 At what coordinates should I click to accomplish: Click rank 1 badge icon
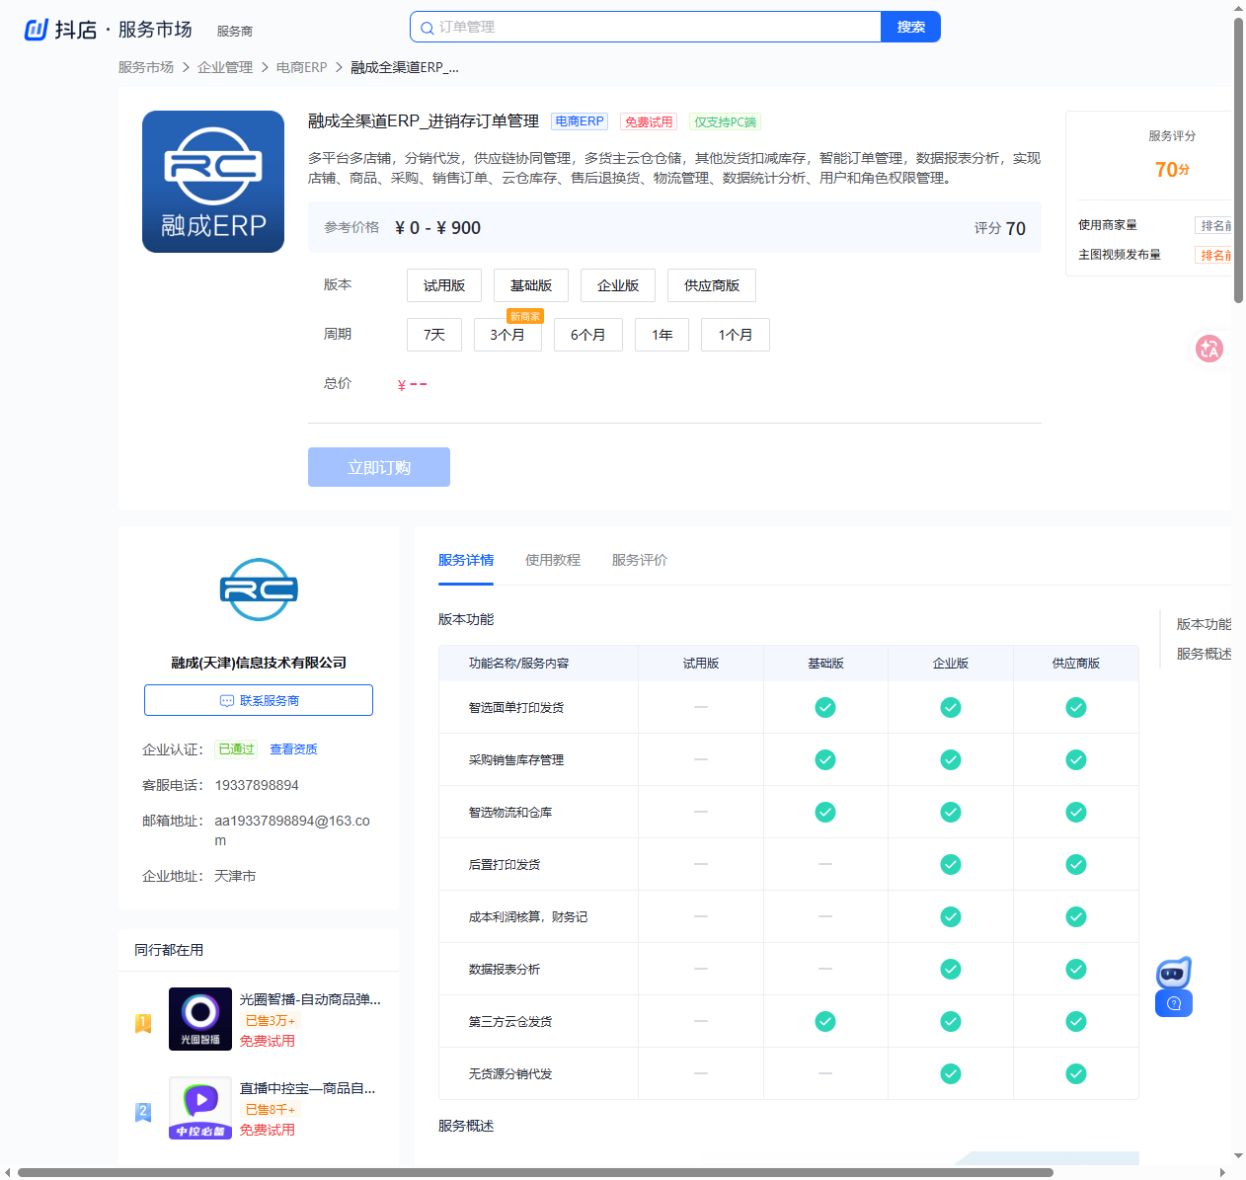[143, 1023]
